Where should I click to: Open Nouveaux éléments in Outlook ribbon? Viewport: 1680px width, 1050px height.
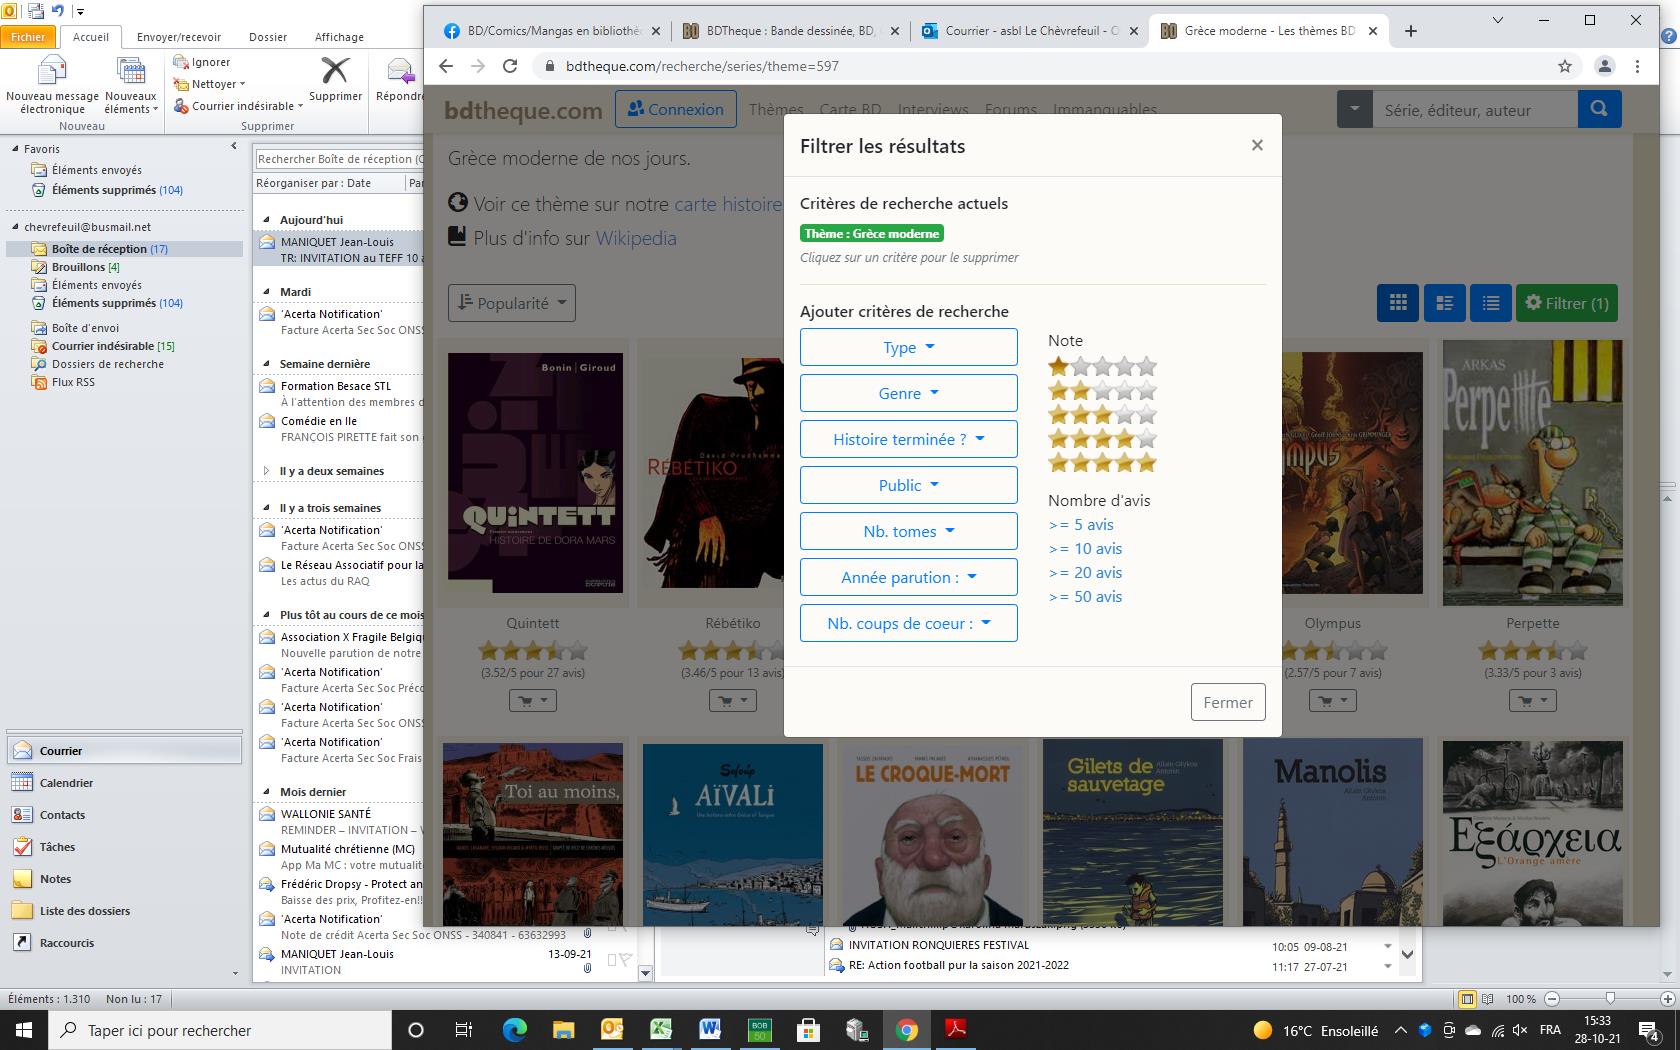pos(130,85)
